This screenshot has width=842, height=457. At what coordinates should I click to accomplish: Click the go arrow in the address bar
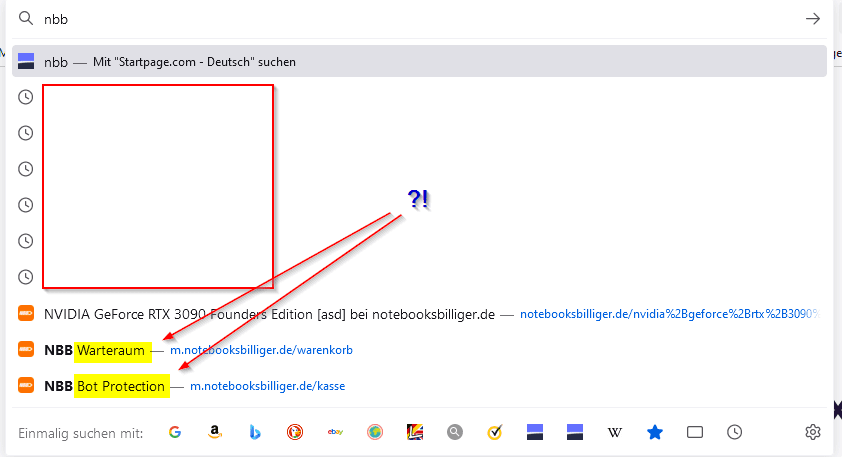[813, 19]
